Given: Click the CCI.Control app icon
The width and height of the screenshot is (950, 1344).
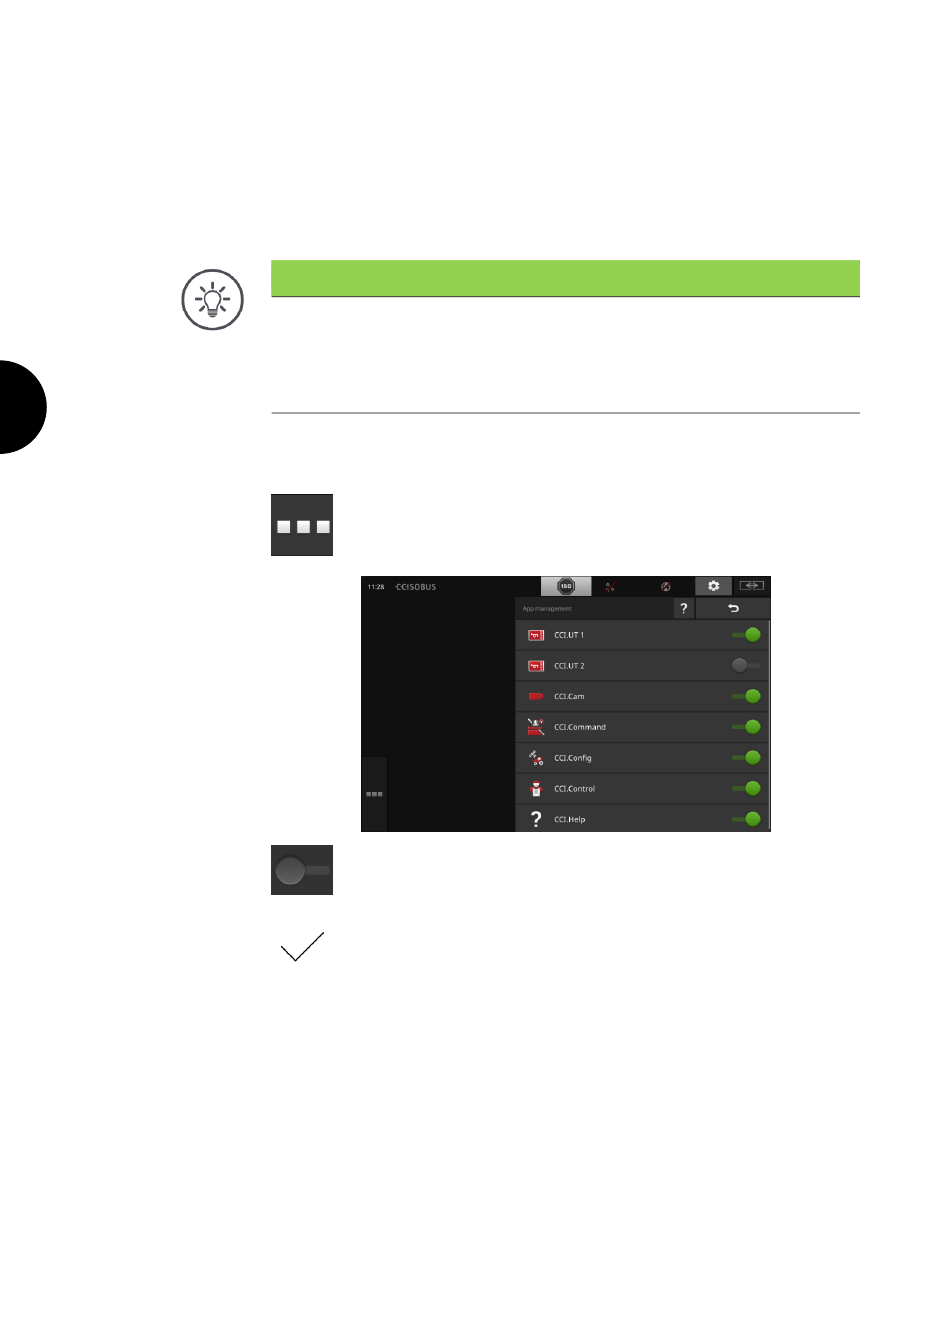Looking at the screenshot, I should (536, 788).
